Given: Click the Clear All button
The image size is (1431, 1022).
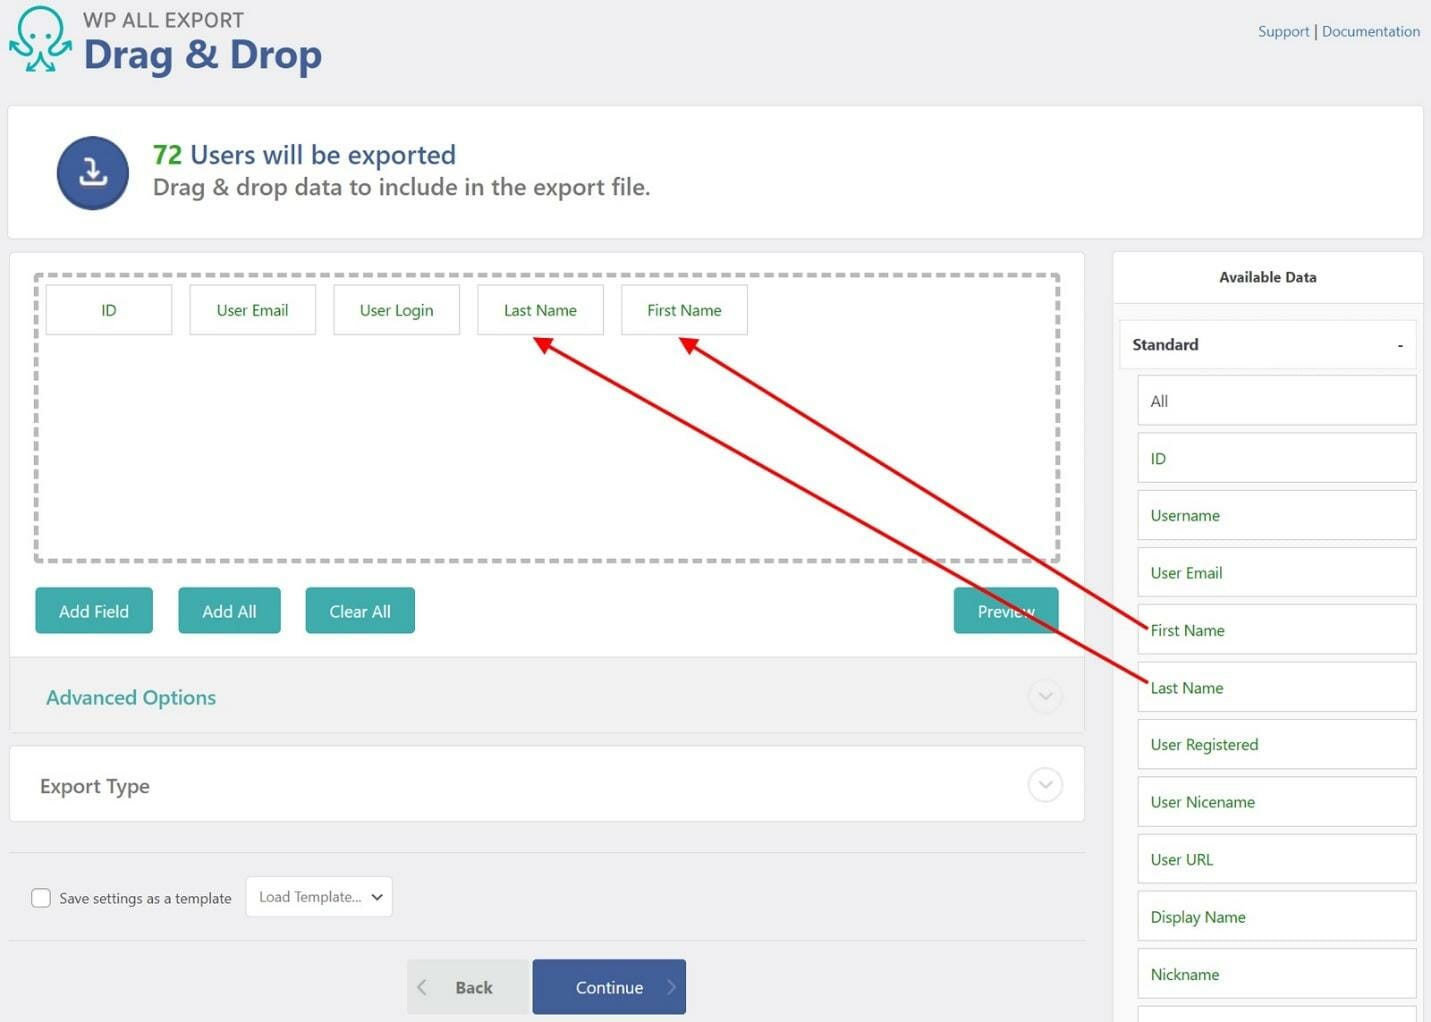Looking at the screenshot, I should click(x=360, y=611).
